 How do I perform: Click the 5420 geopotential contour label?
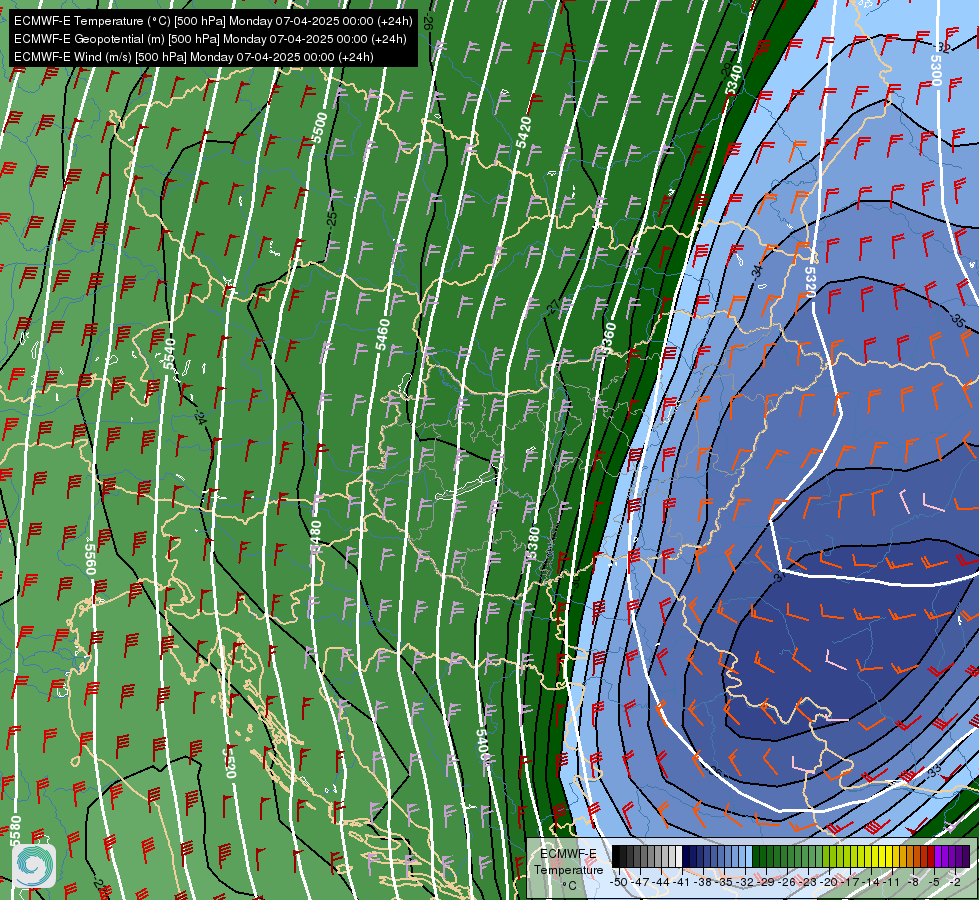[x=524, y=132]
